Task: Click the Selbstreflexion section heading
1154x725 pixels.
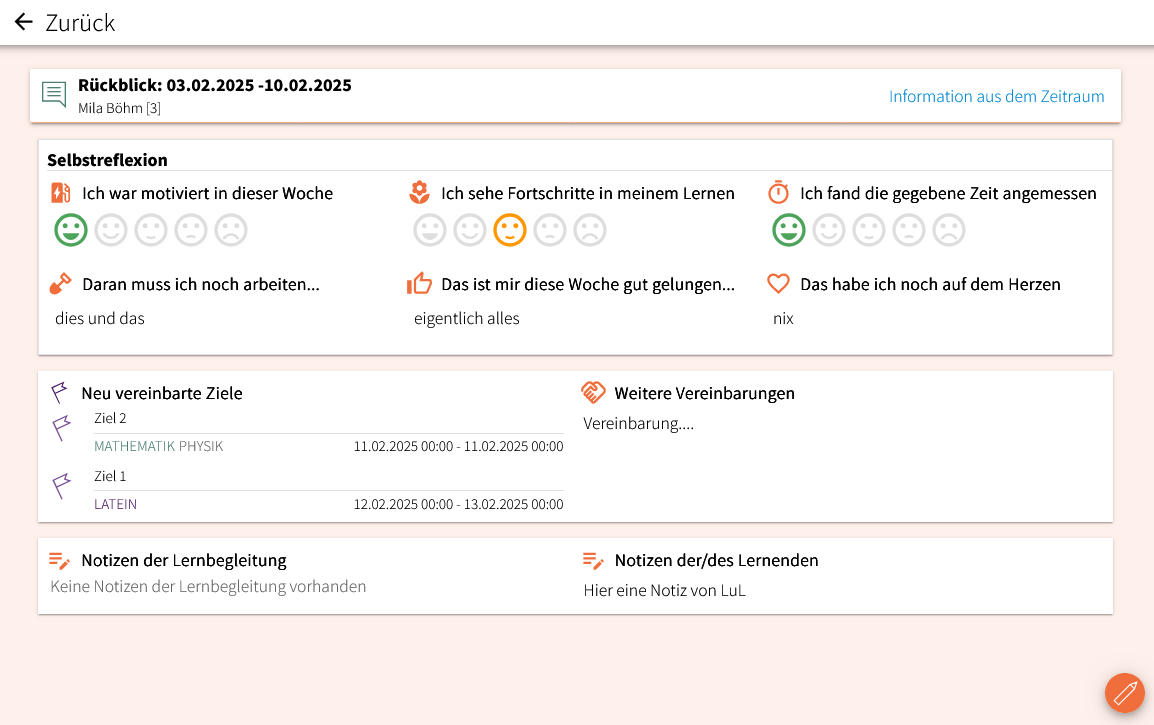Action: 107,160
